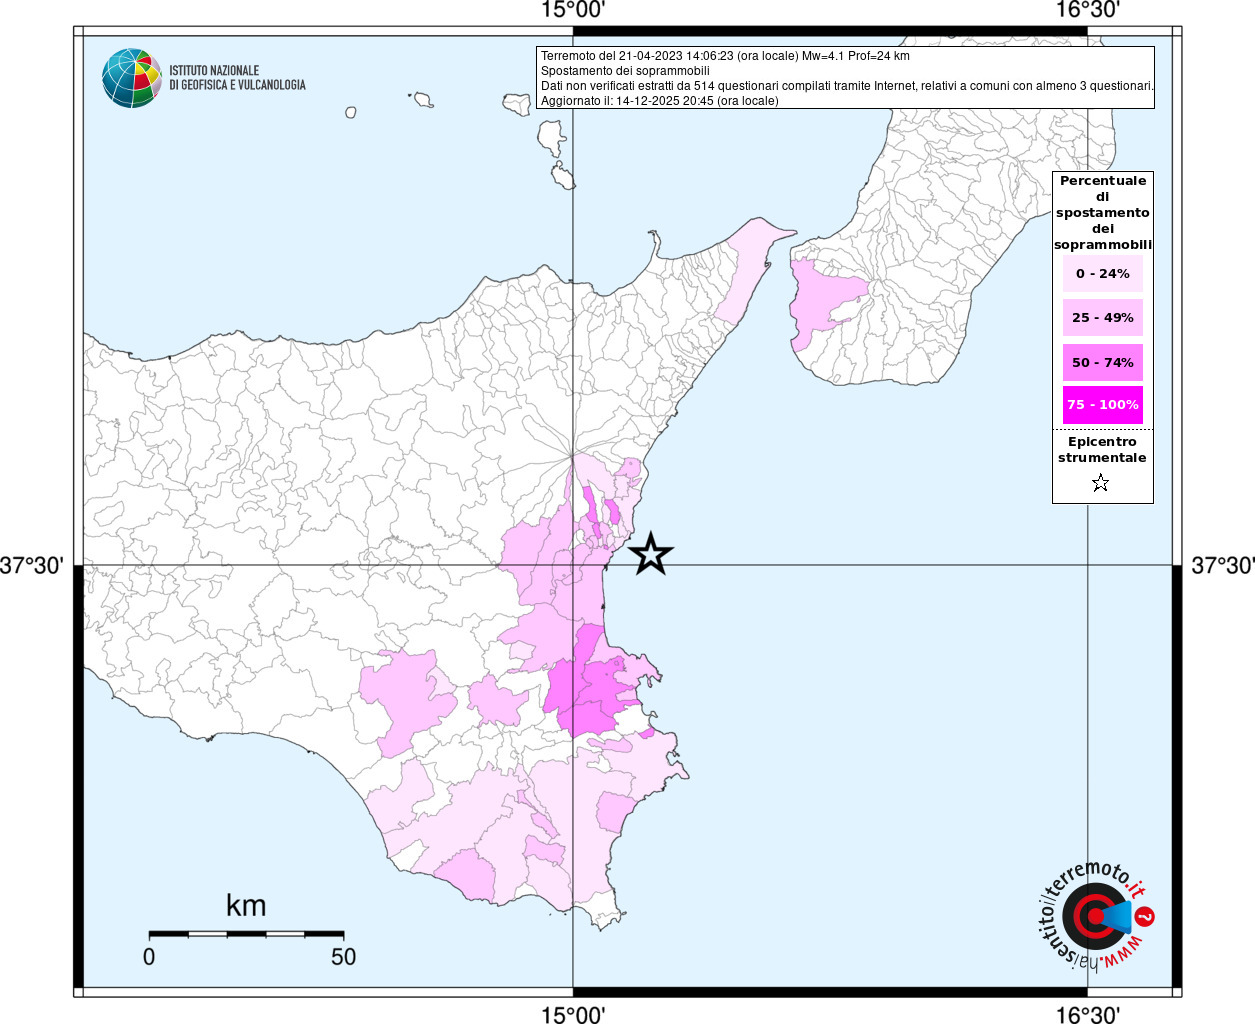Image resolution: width=1255 pixels, height=1024 pixels.
Task: Click the '50' scale bar label
Action: [343, 957]
